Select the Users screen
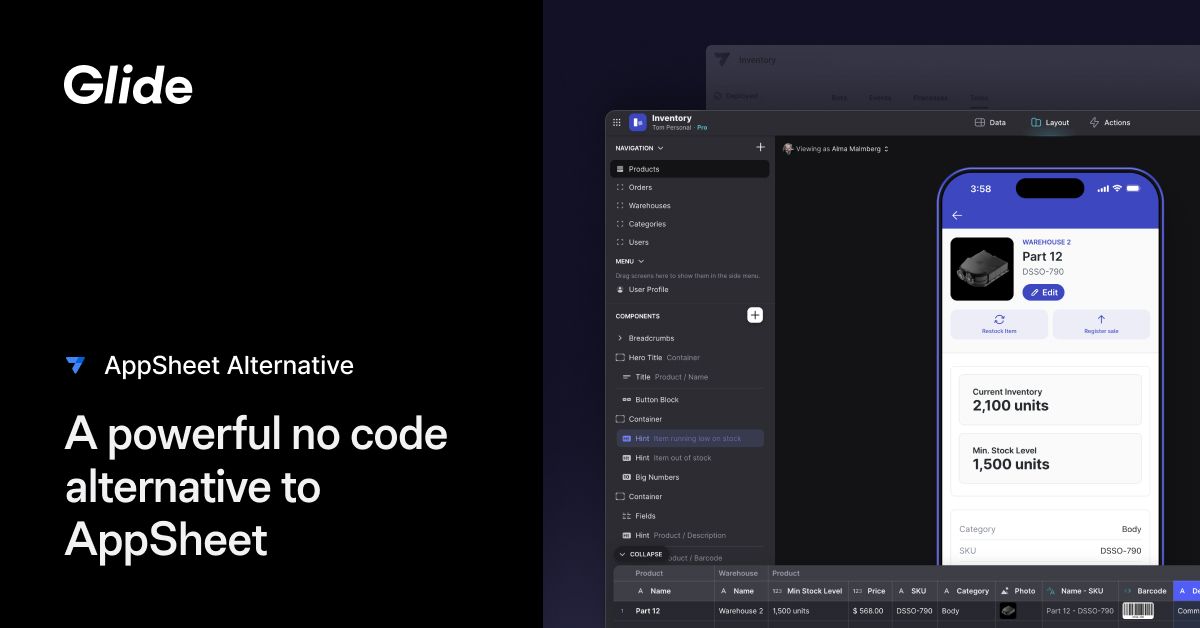This screenshot has width=1200, height=628. pos(690,242)
